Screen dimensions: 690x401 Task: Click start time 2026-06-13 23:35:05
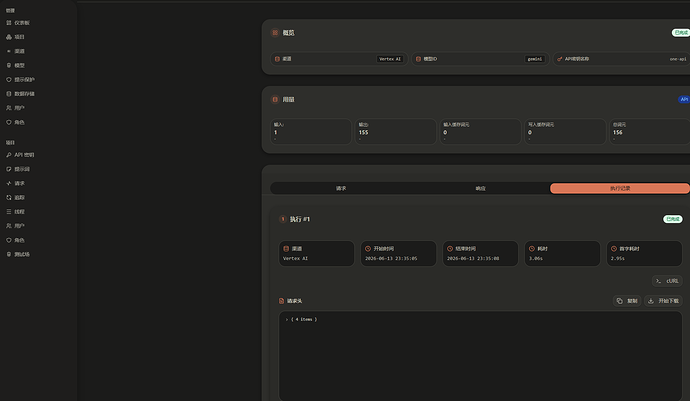click(x=391, y=259)
